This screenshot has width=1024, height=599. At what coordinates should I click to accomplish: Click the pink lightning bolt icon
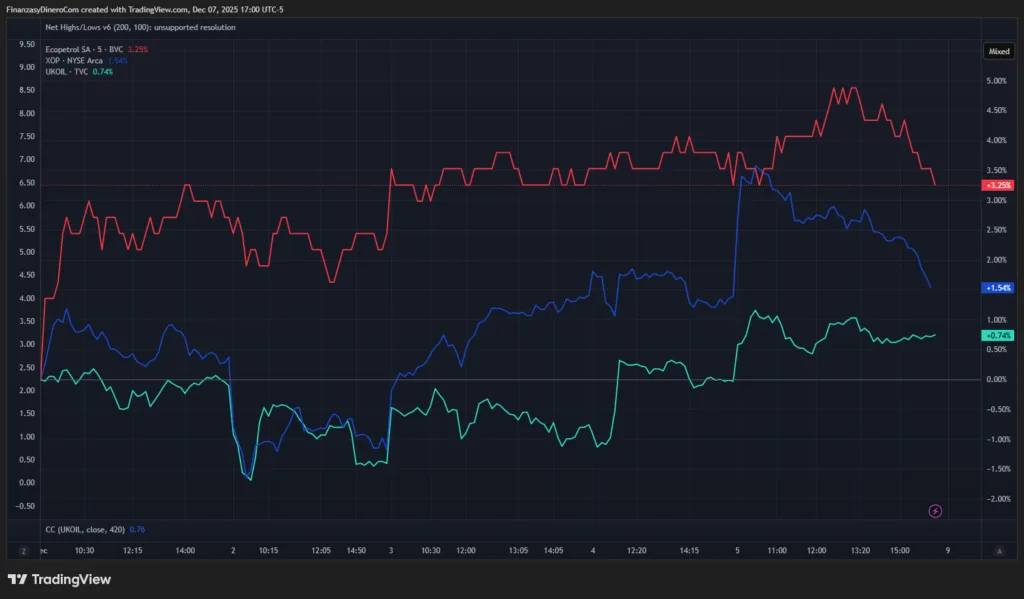pos(935,511)
